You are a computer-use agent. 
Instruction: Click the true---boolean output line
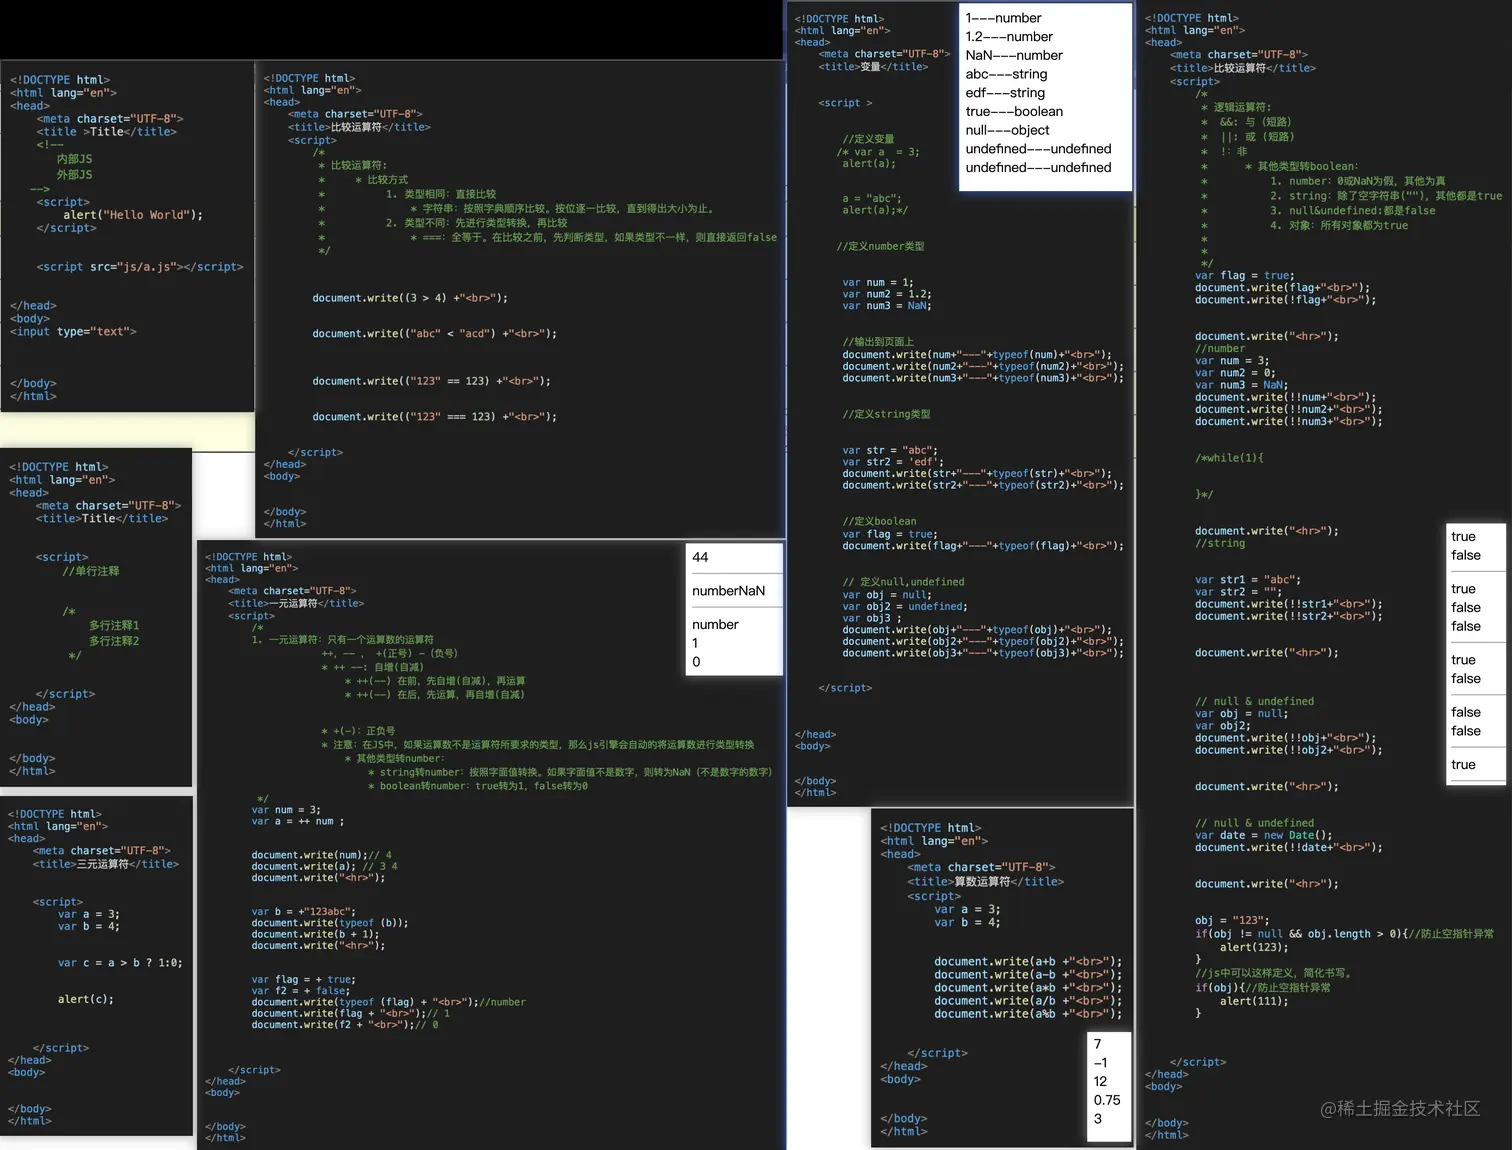1014,112
